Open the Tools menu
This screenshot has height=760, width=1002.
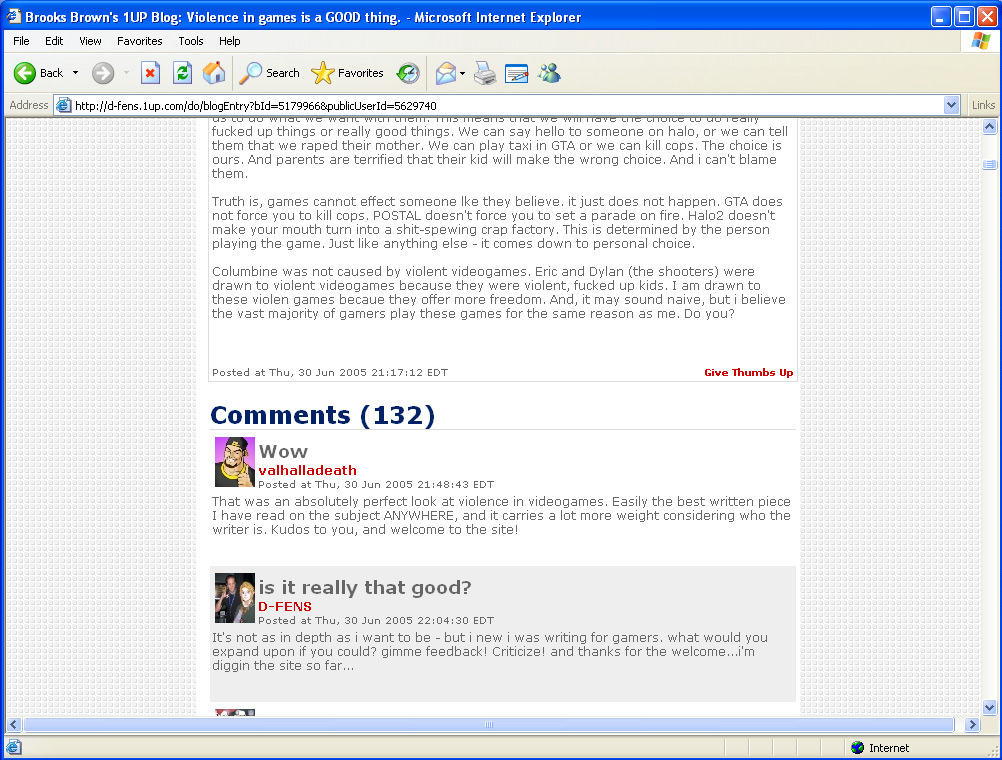(x=190, y=41)
